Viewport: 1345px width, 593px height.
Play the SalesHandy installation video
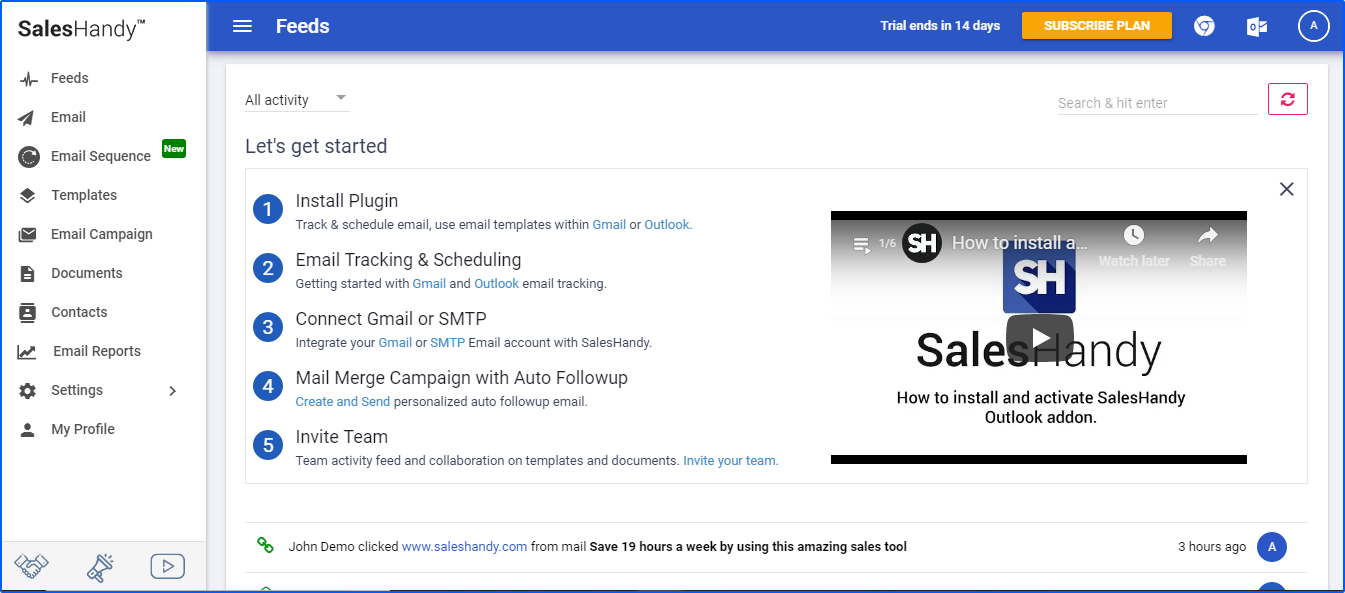point(1038,337)
